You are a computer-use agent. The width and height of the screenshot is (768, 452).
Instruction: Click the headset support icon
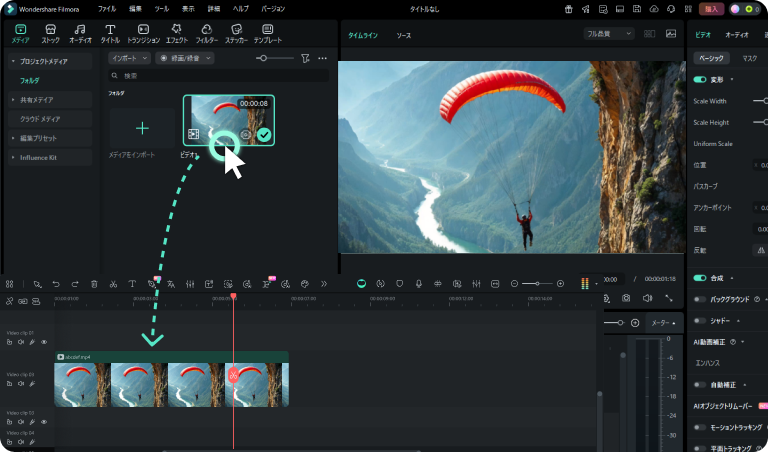[672, 9]
